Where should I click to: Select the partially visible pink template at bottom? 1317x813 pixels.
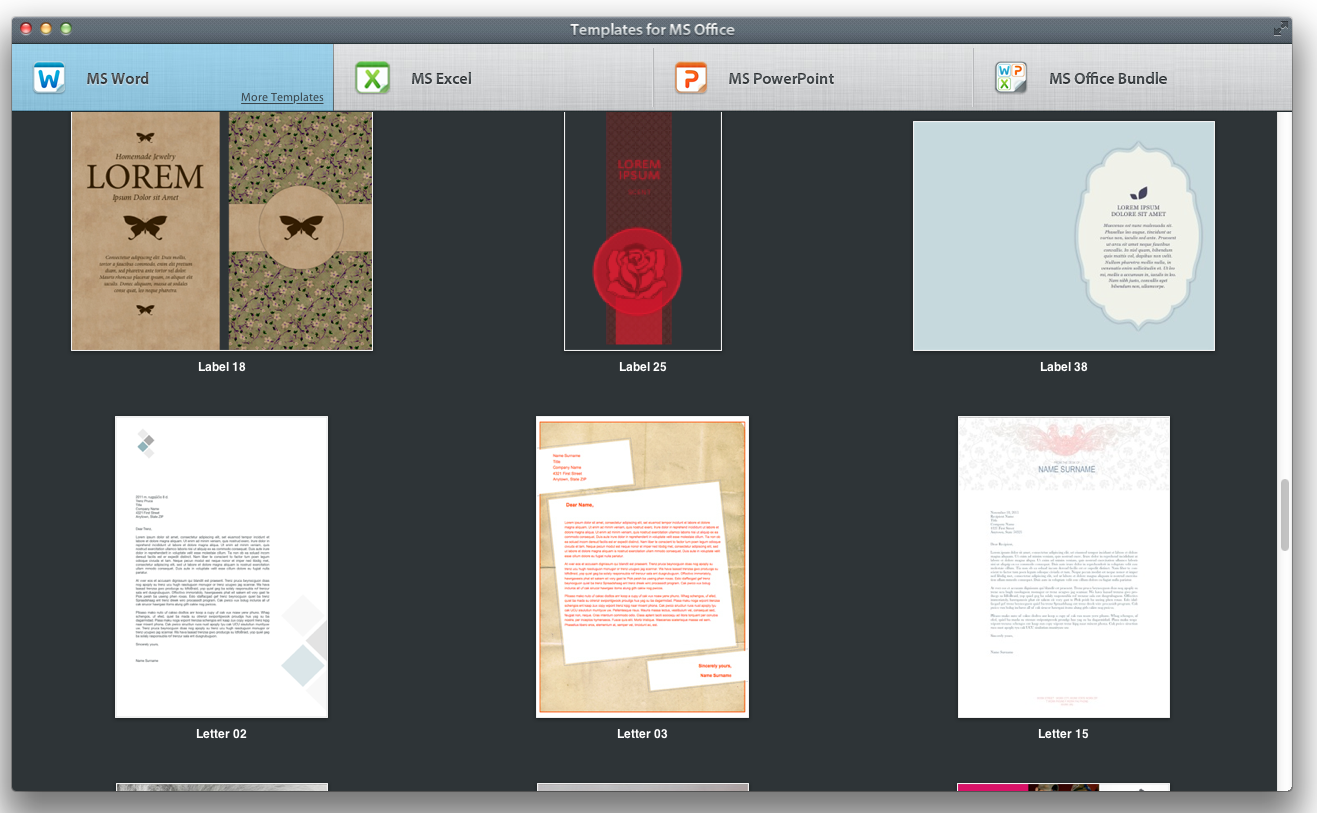pyautogui.click(x=1063, y=787)
